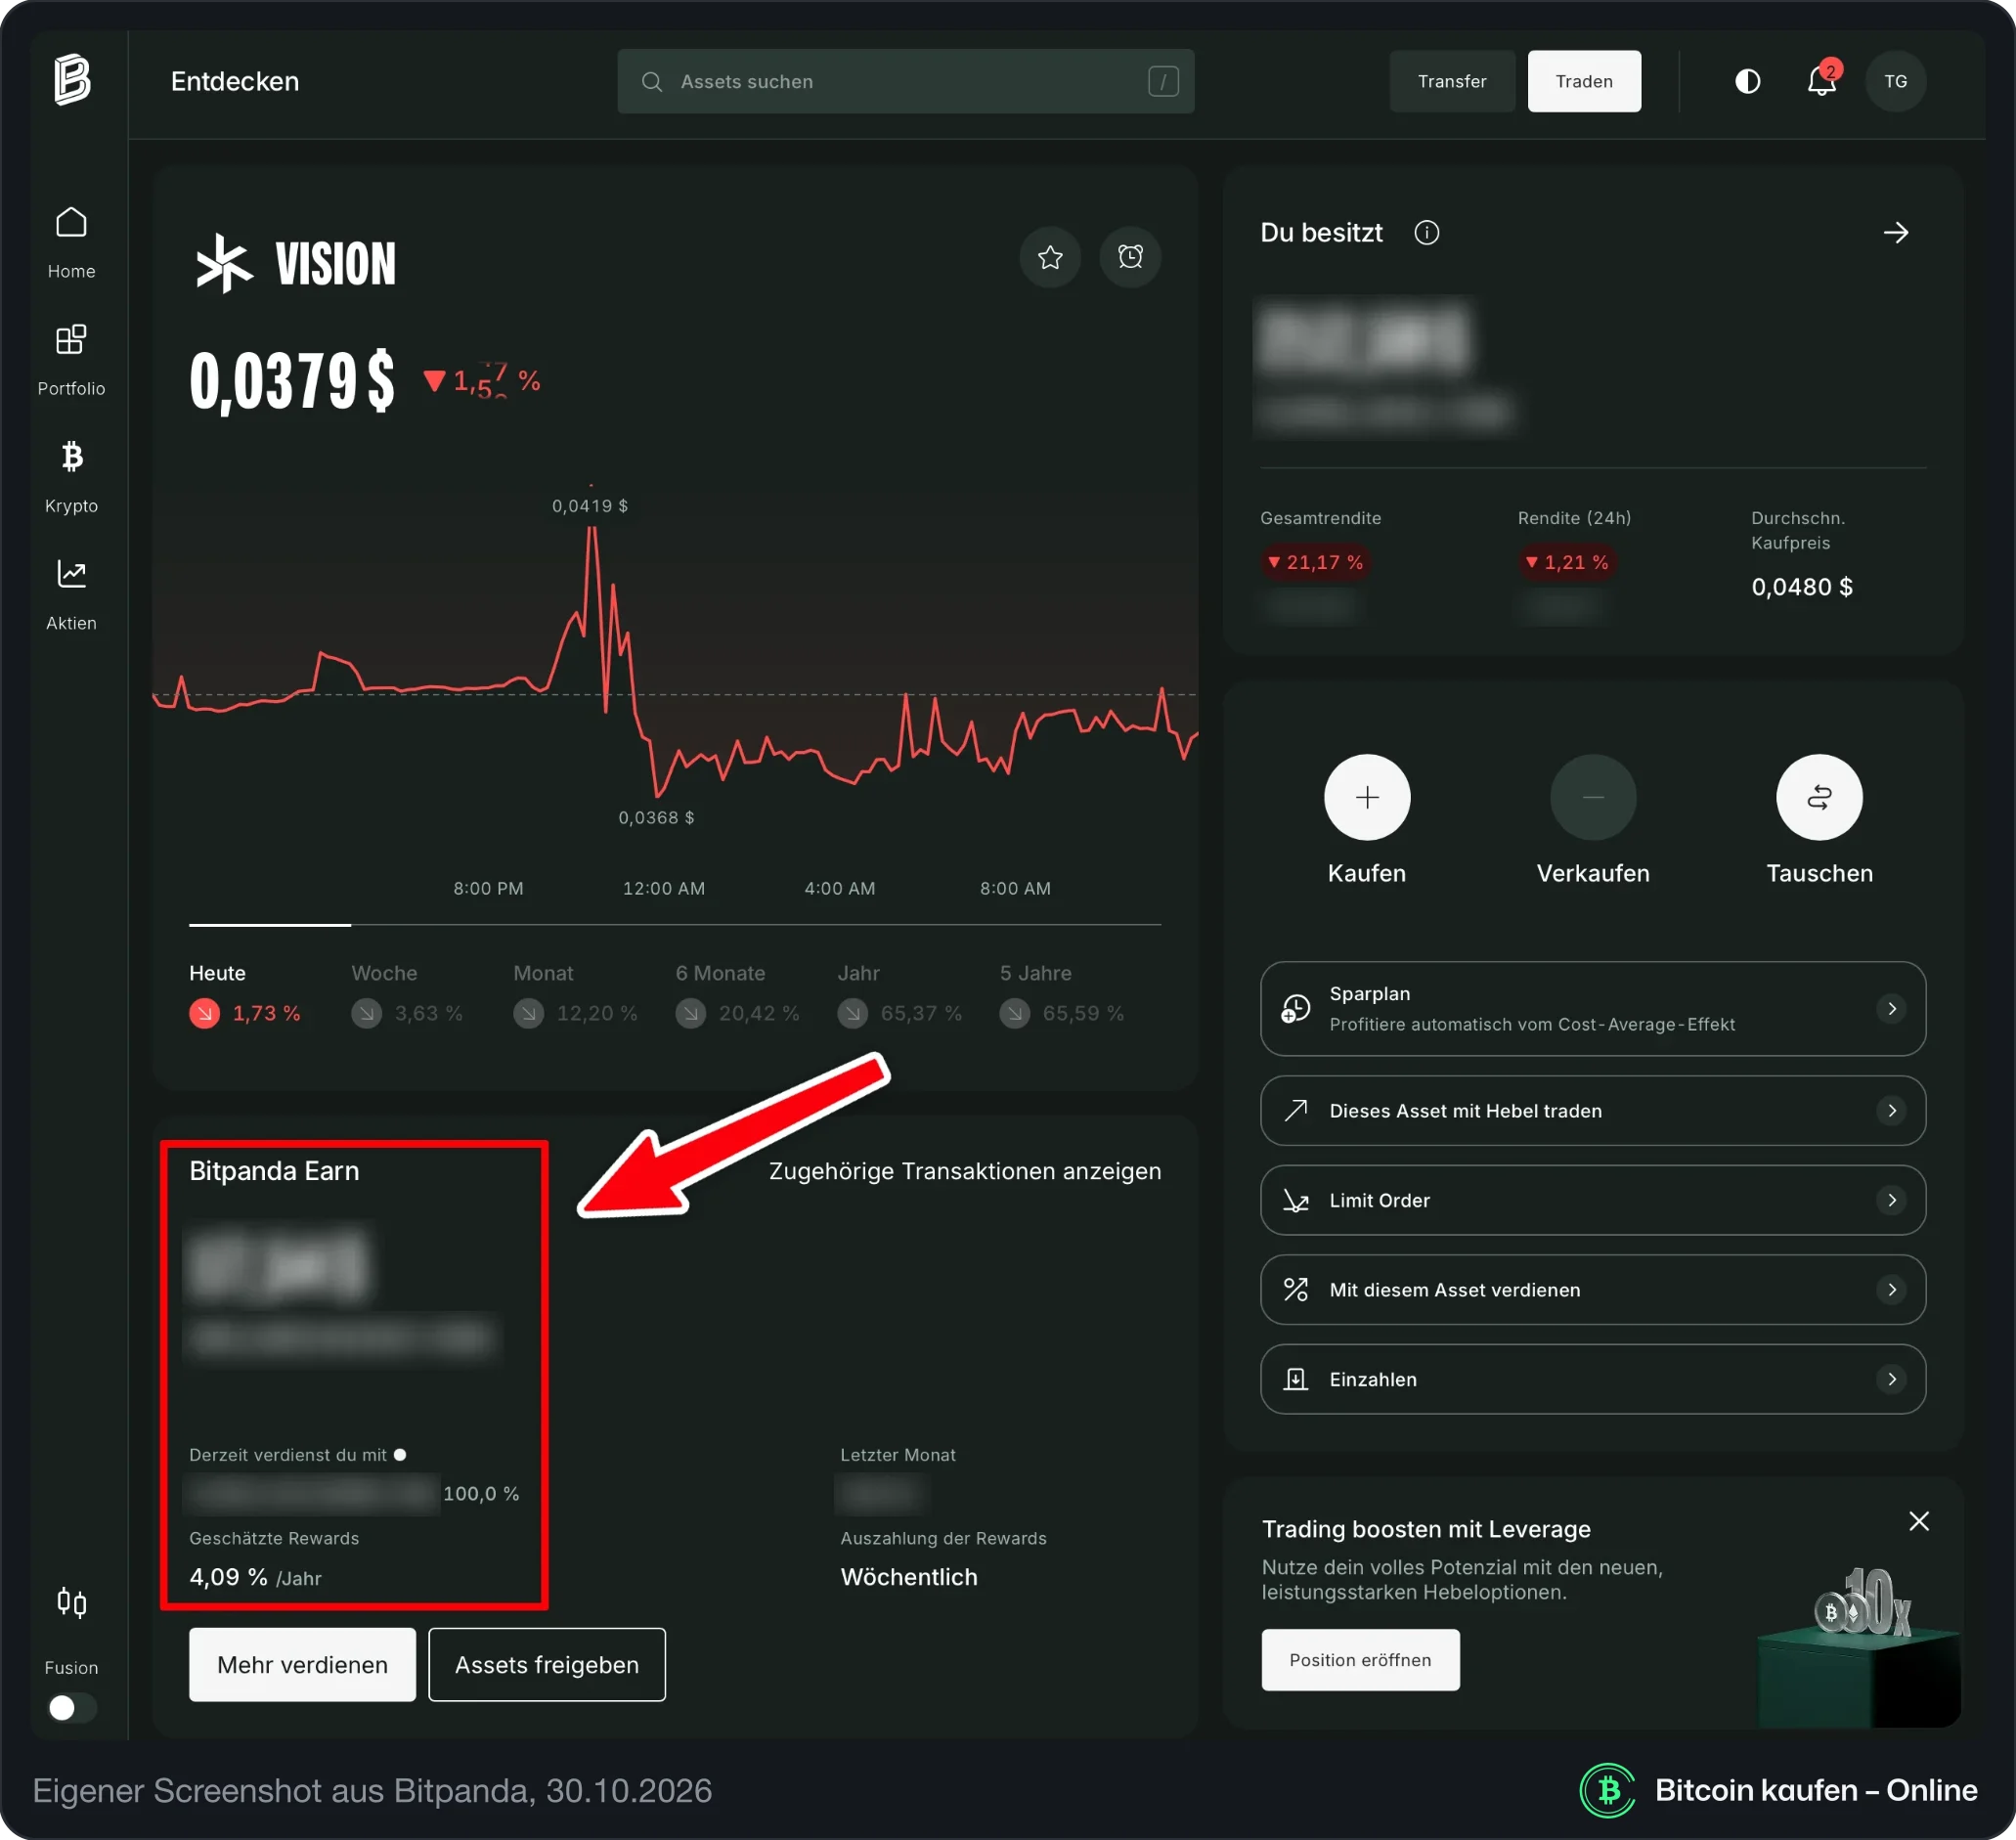The height and width of the screenshot is (1840, 2016).
Task: Click the Fusion candlestick icon
Action: (71, 1603)
